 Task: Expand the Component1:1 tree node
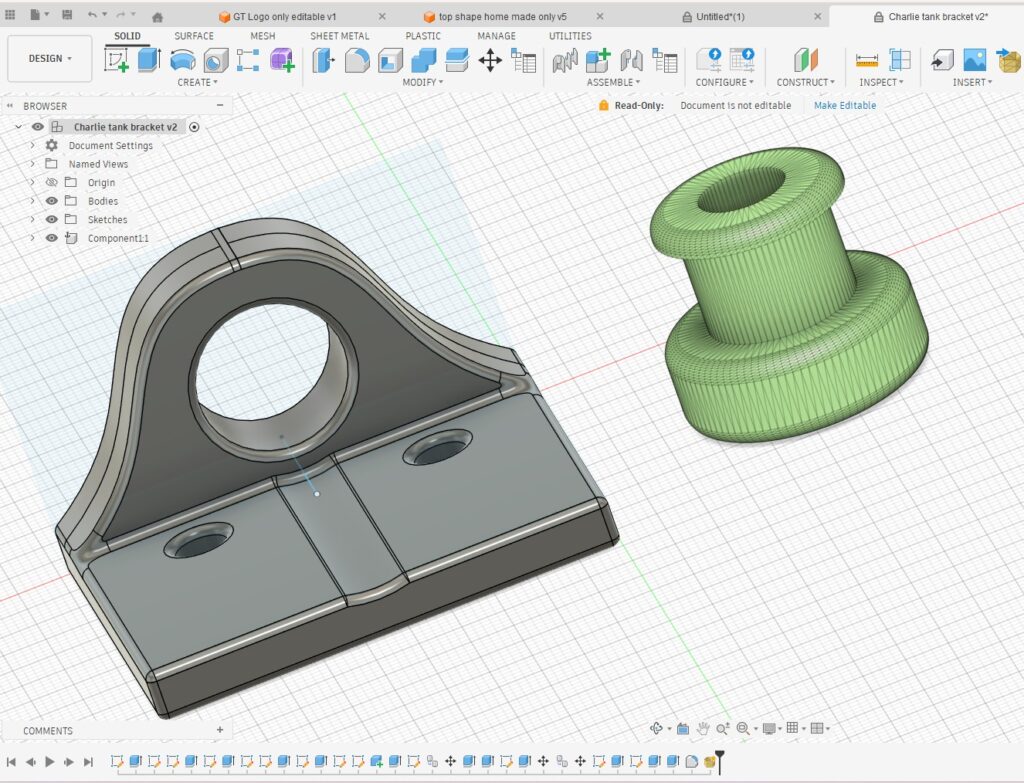click(32, 238)
